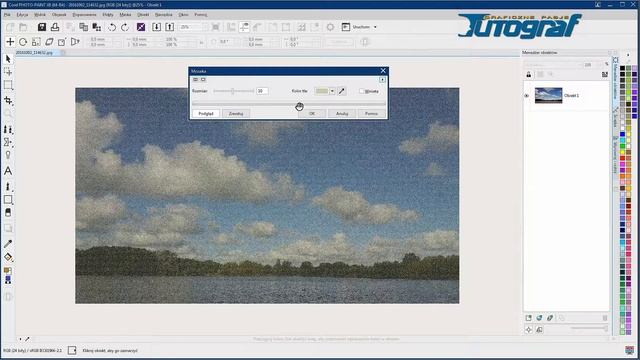Click the Rozmiar slider handle
Screen dimensions: 640x360
[232, 91]
